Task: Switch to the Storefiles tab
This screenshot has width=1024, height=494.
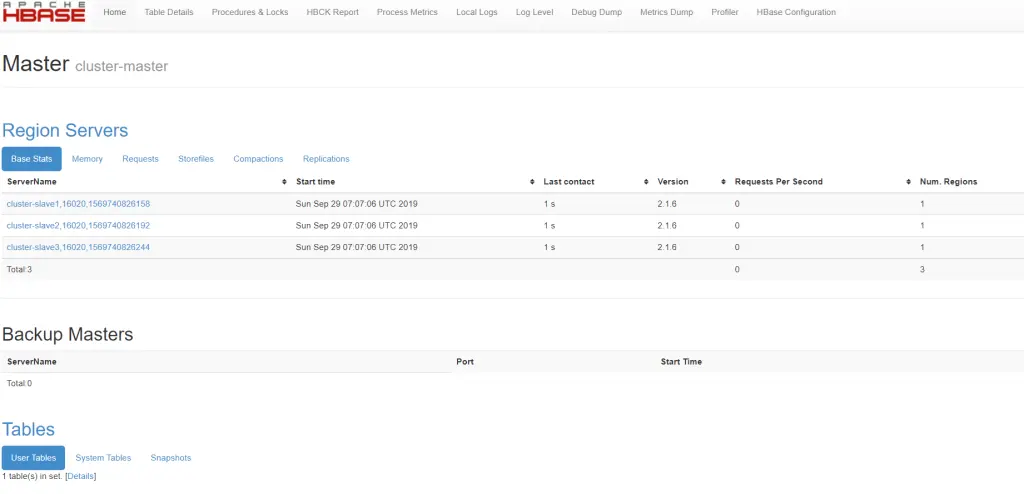Action: 196,159
